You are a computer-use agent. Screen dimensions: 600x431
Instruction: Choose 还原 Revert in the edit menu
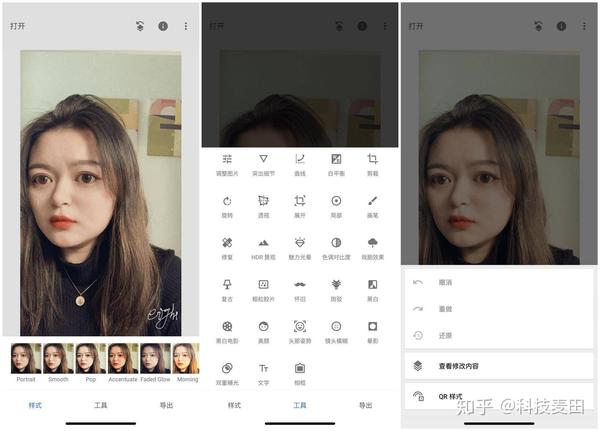pyautogui.click(x=499, y=335)
